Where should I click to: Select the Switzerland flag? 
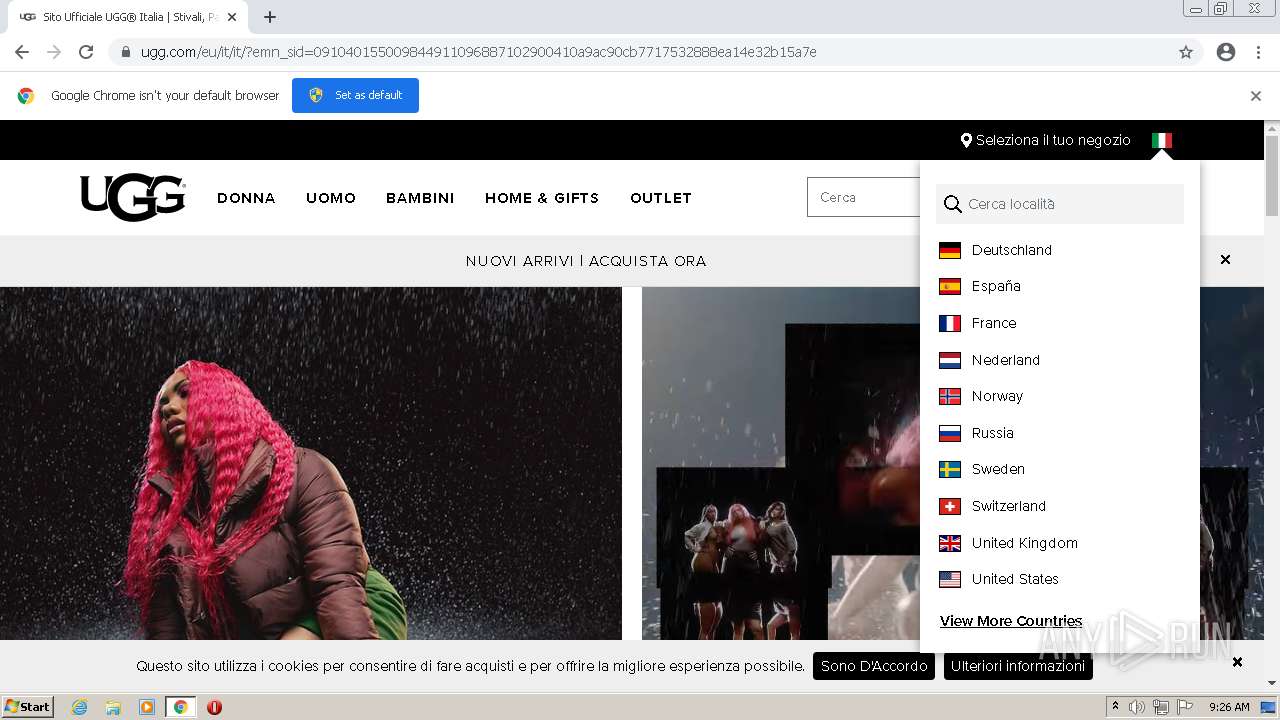coord(950,506)
